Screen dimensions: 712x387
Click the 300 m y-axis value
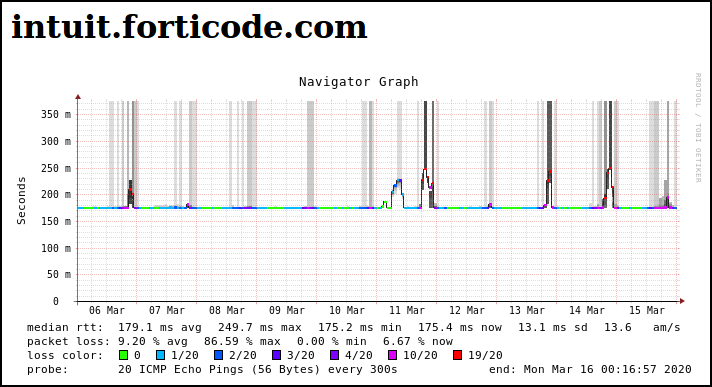point(56,141)
